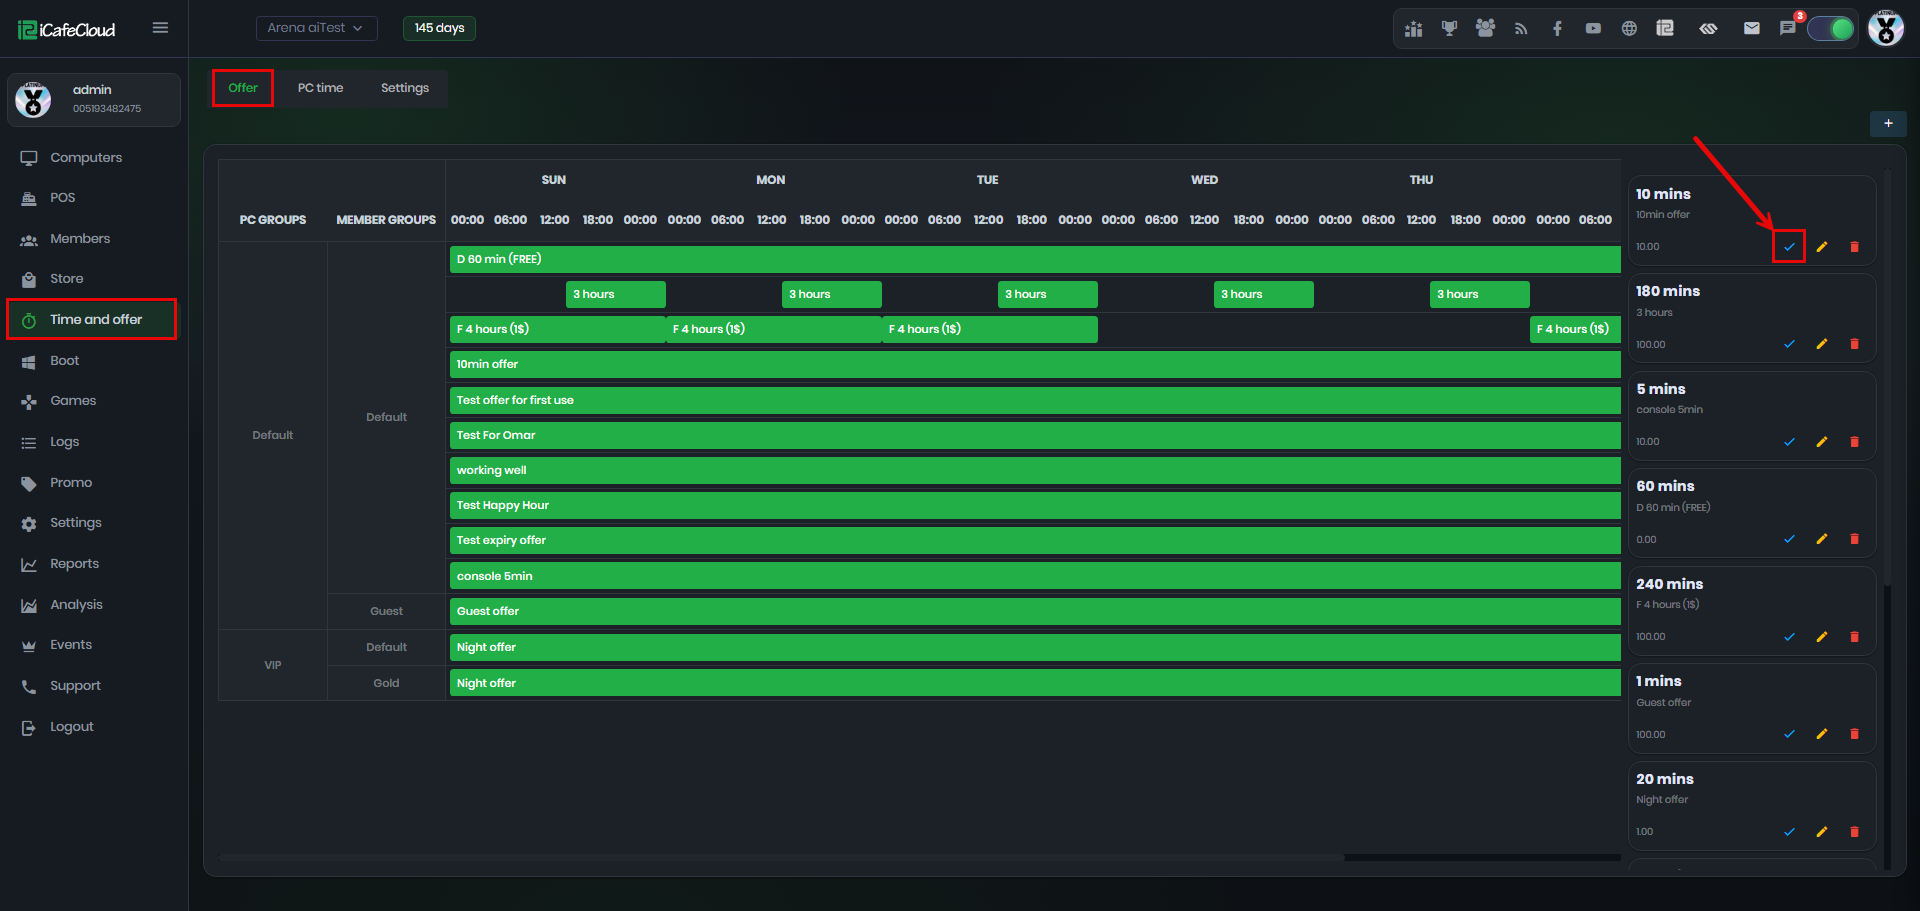The image size is (1920, 911).
Task: Open the mail envelope icon
Action: click(1752, 28)
